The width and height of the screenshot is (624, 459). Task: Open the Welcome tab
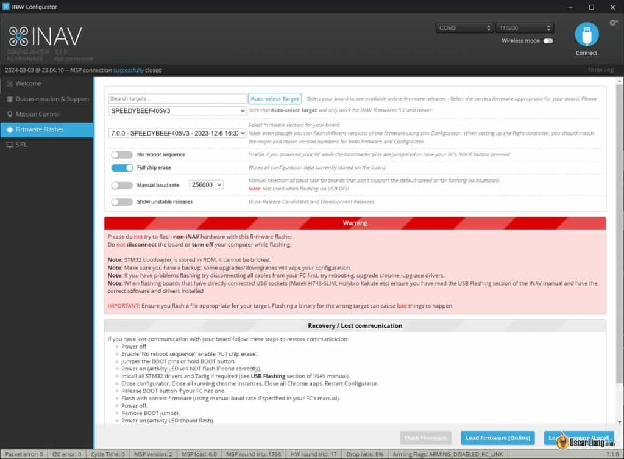[x=47, y=84]
